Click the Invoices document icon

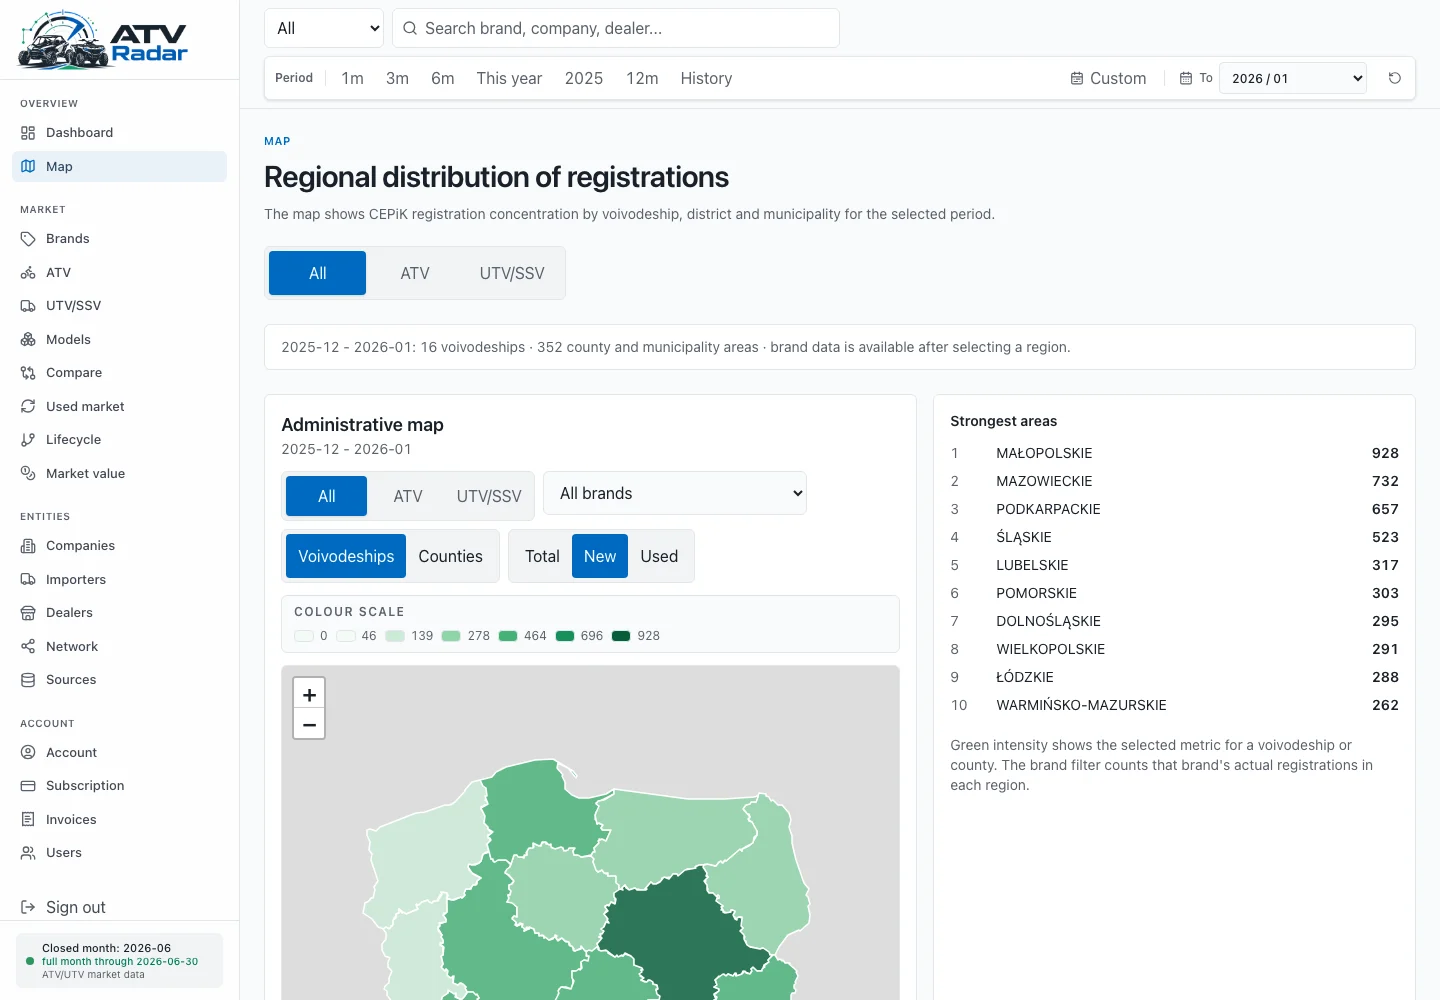coord(28,820)
